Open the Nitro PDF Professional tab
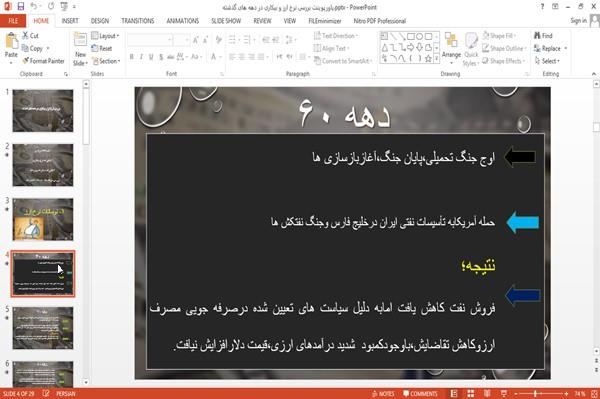The width and height of the screenshot is (600, 399). 380,21
